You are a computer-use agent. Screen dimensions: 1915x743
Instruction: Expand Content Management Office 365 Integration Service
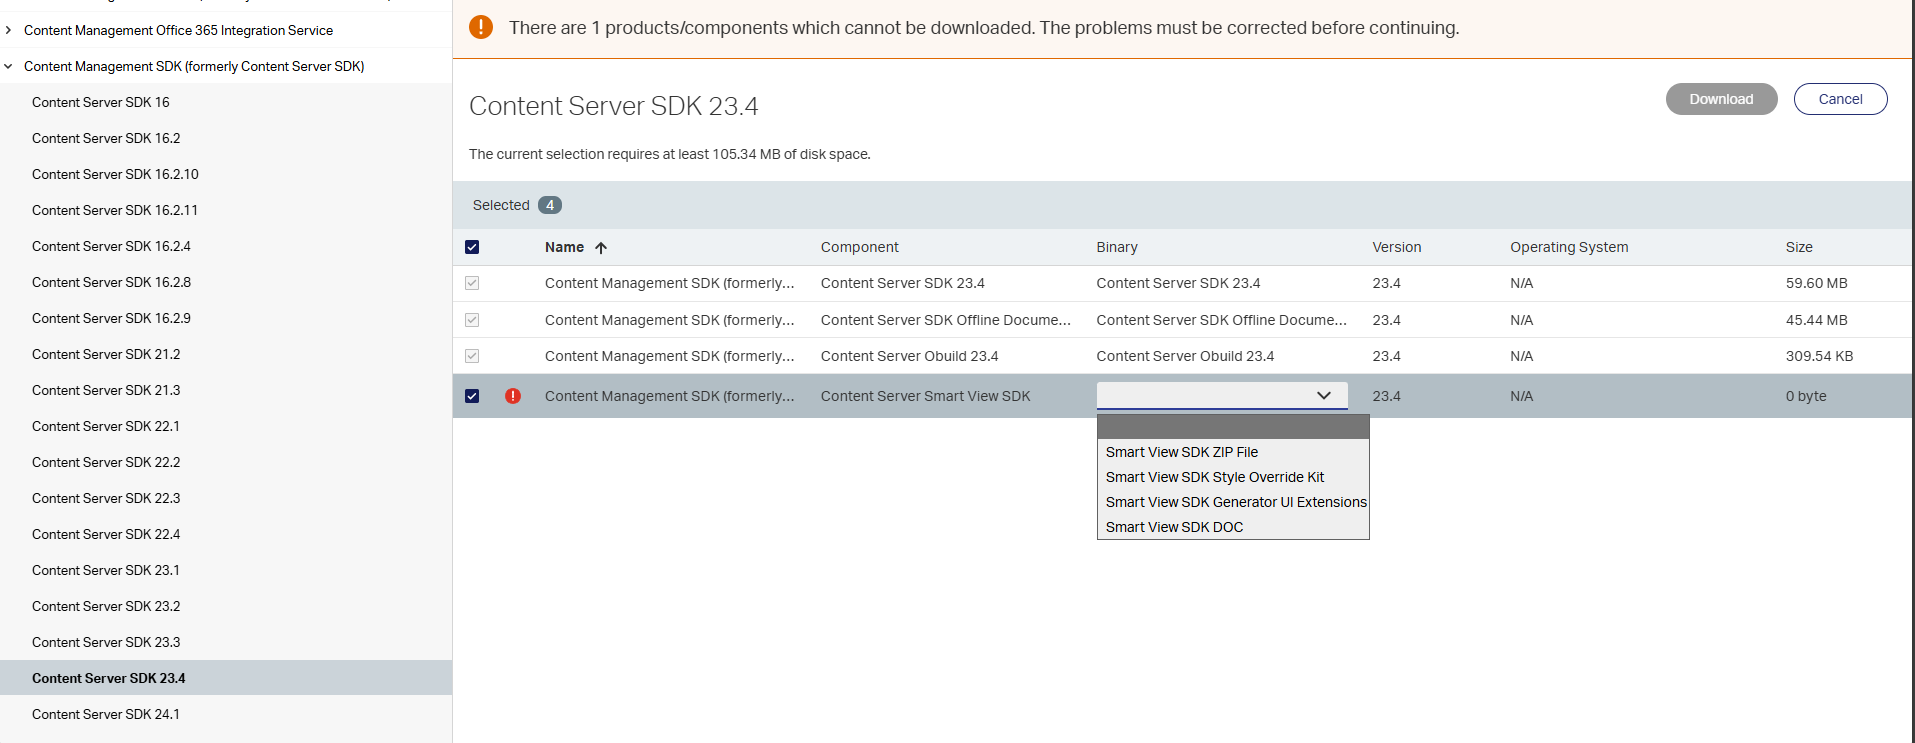(x=9, y=30)
